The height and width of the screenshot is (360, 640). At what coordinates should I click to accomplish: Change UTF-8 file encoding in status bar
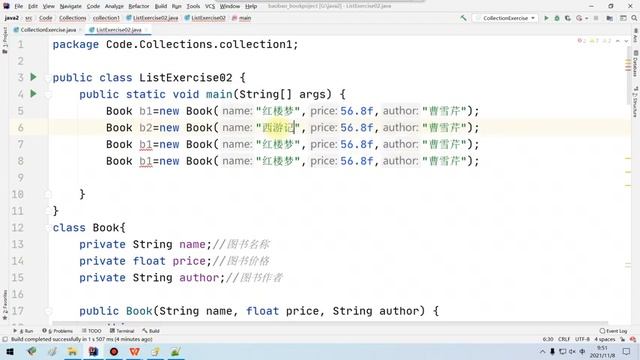582,339
